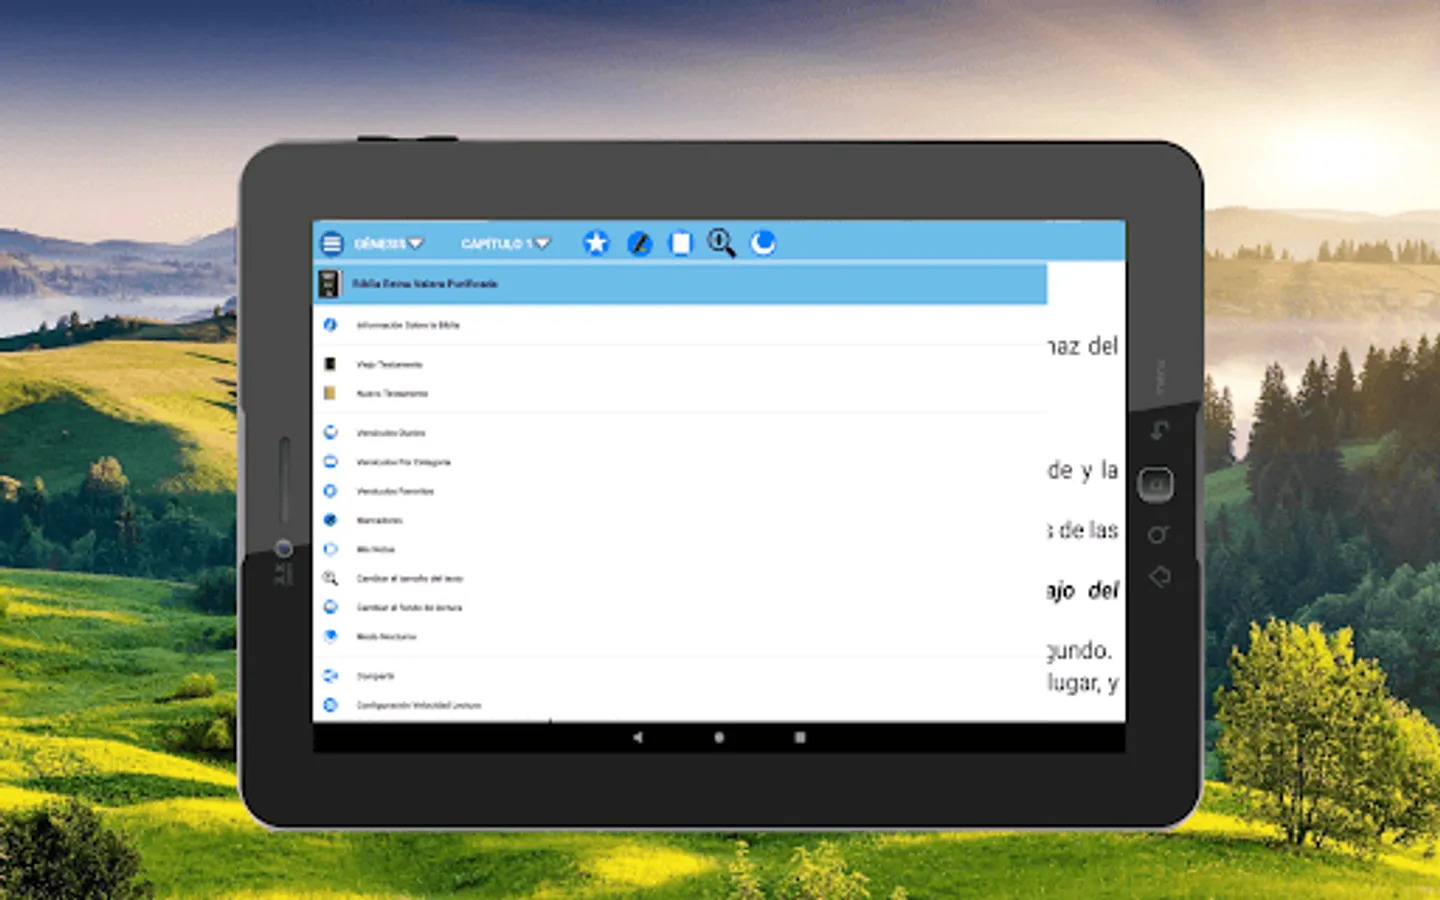1440x900 pixels.
Task: Click the Biblia Reina Valera Purificada header
Action: 680,284
